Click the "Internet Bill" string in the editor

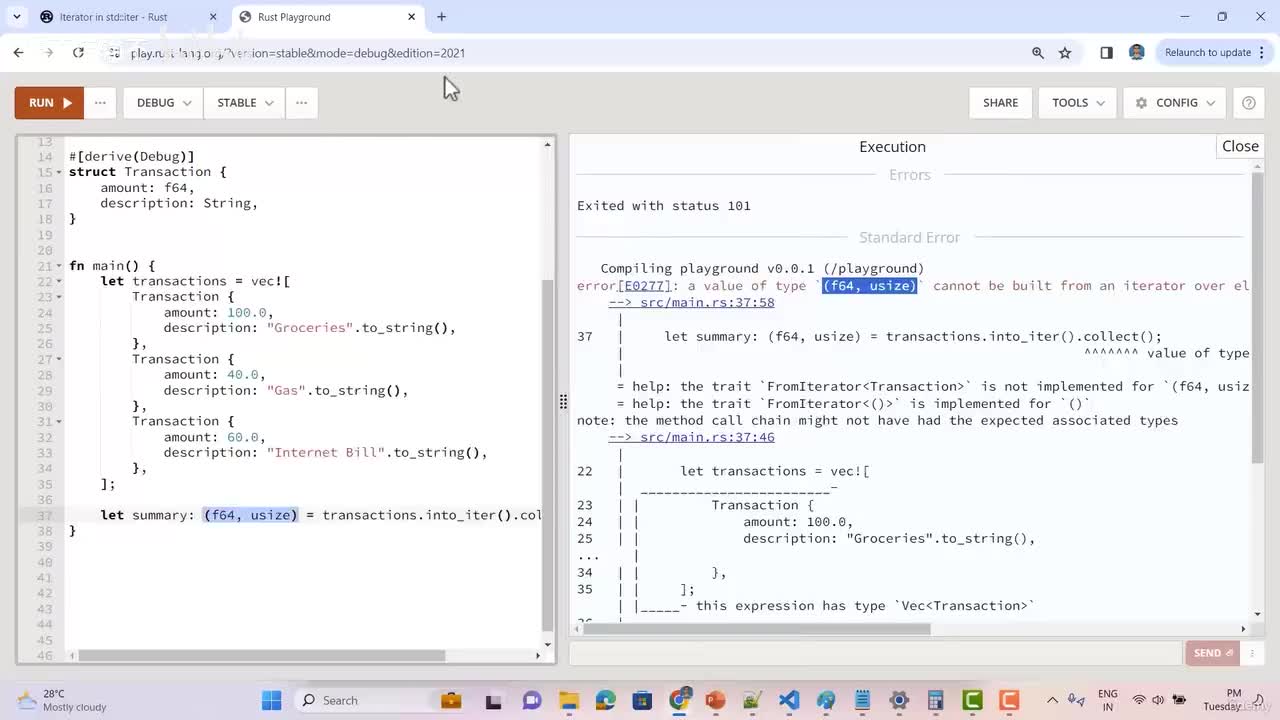pos(326,453)
